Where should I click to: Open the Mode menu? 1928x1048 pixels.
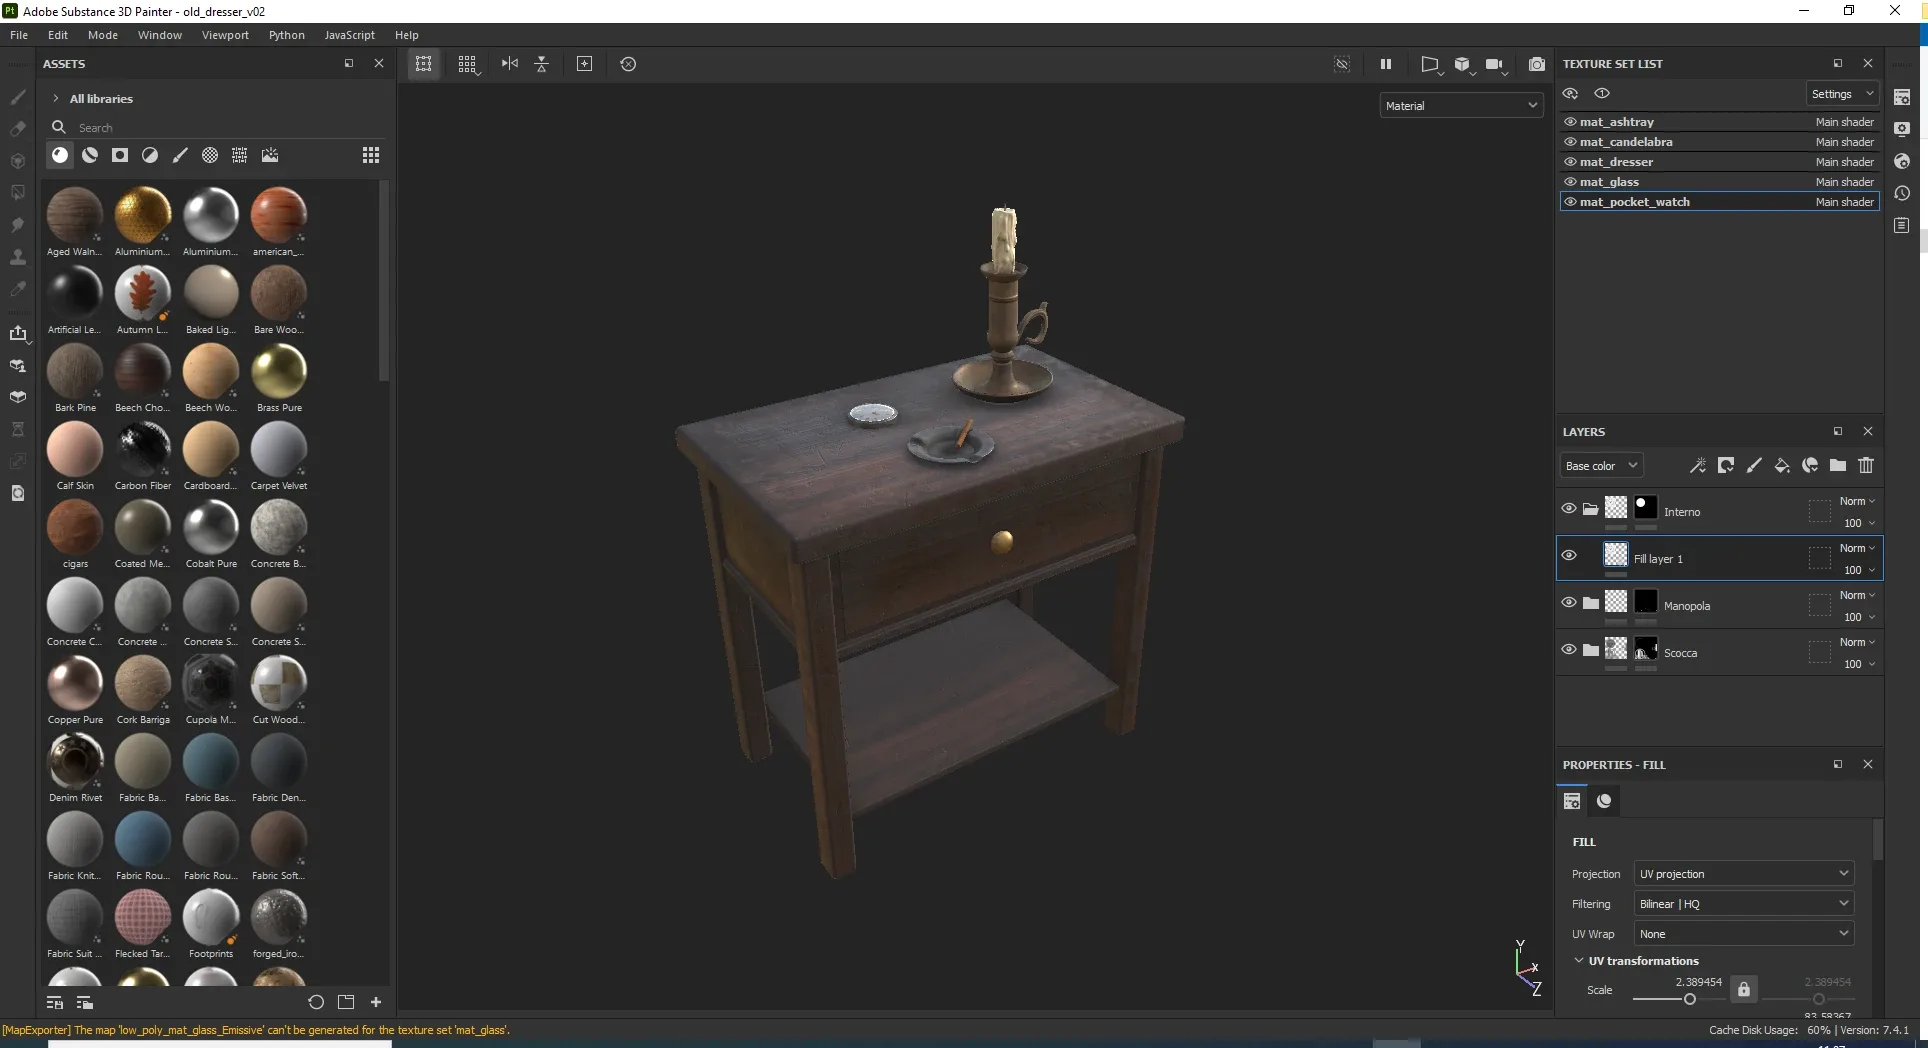pyautogui.click(x=103, y=35)
